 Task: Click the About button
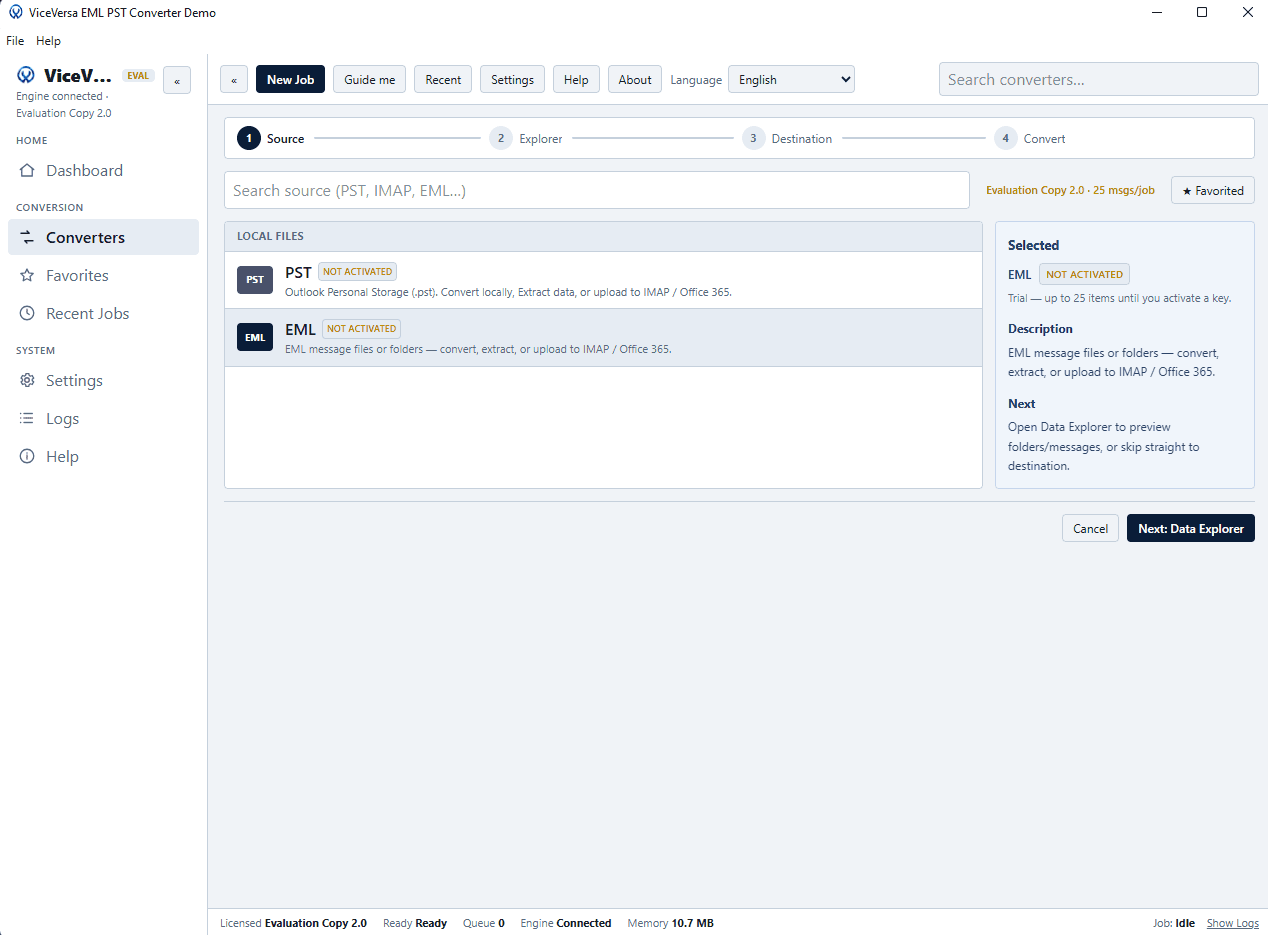(x=635, y=80)
